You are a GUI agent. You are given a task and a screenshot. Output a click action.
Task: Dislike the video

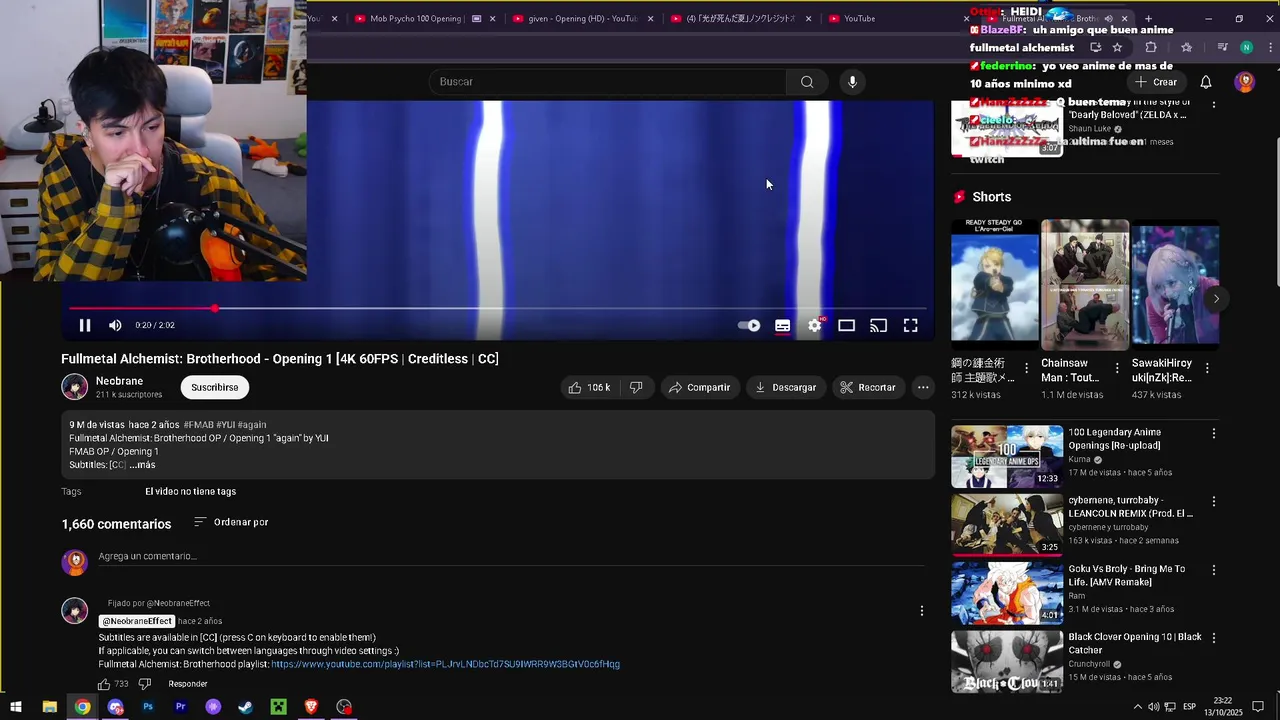tap(636, 387)
